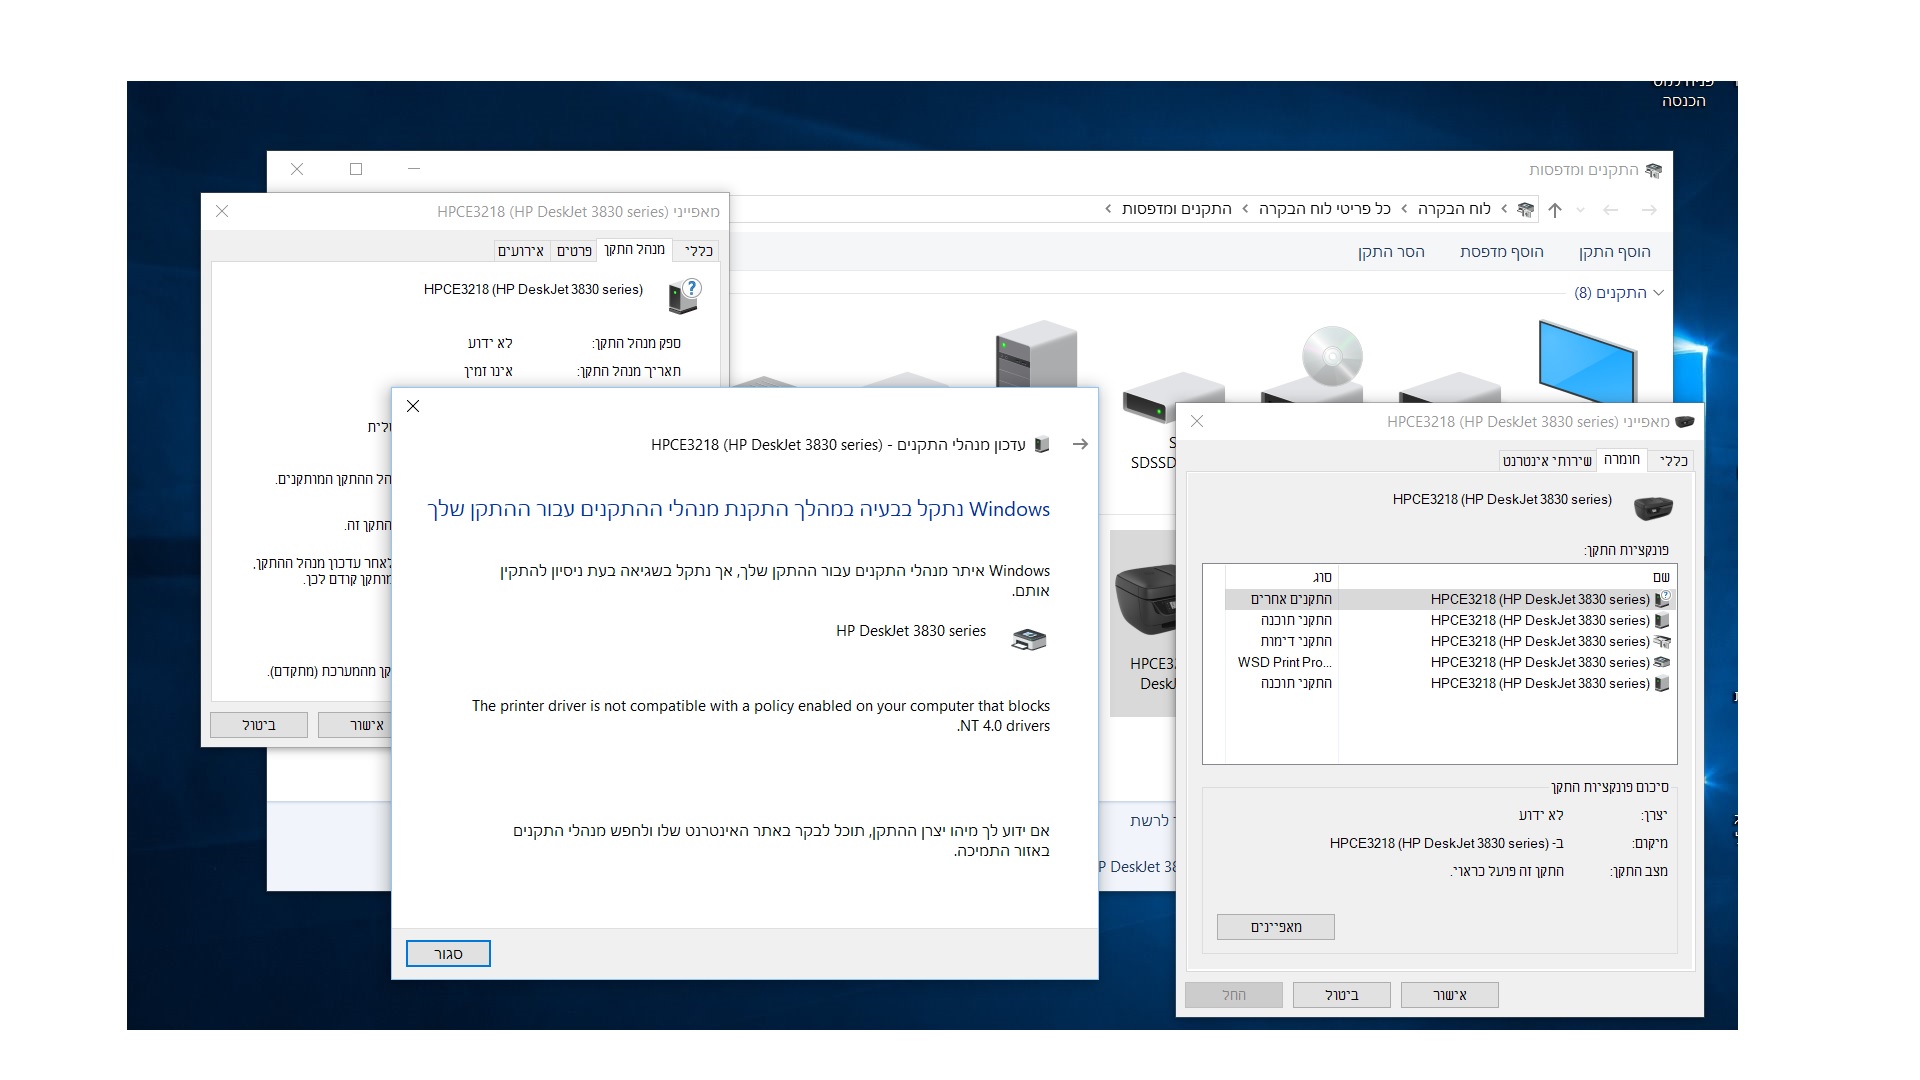Collapse the התקנים (8) group chevron
This screenshot has width=1920, height=1080.
[1658, 293]
